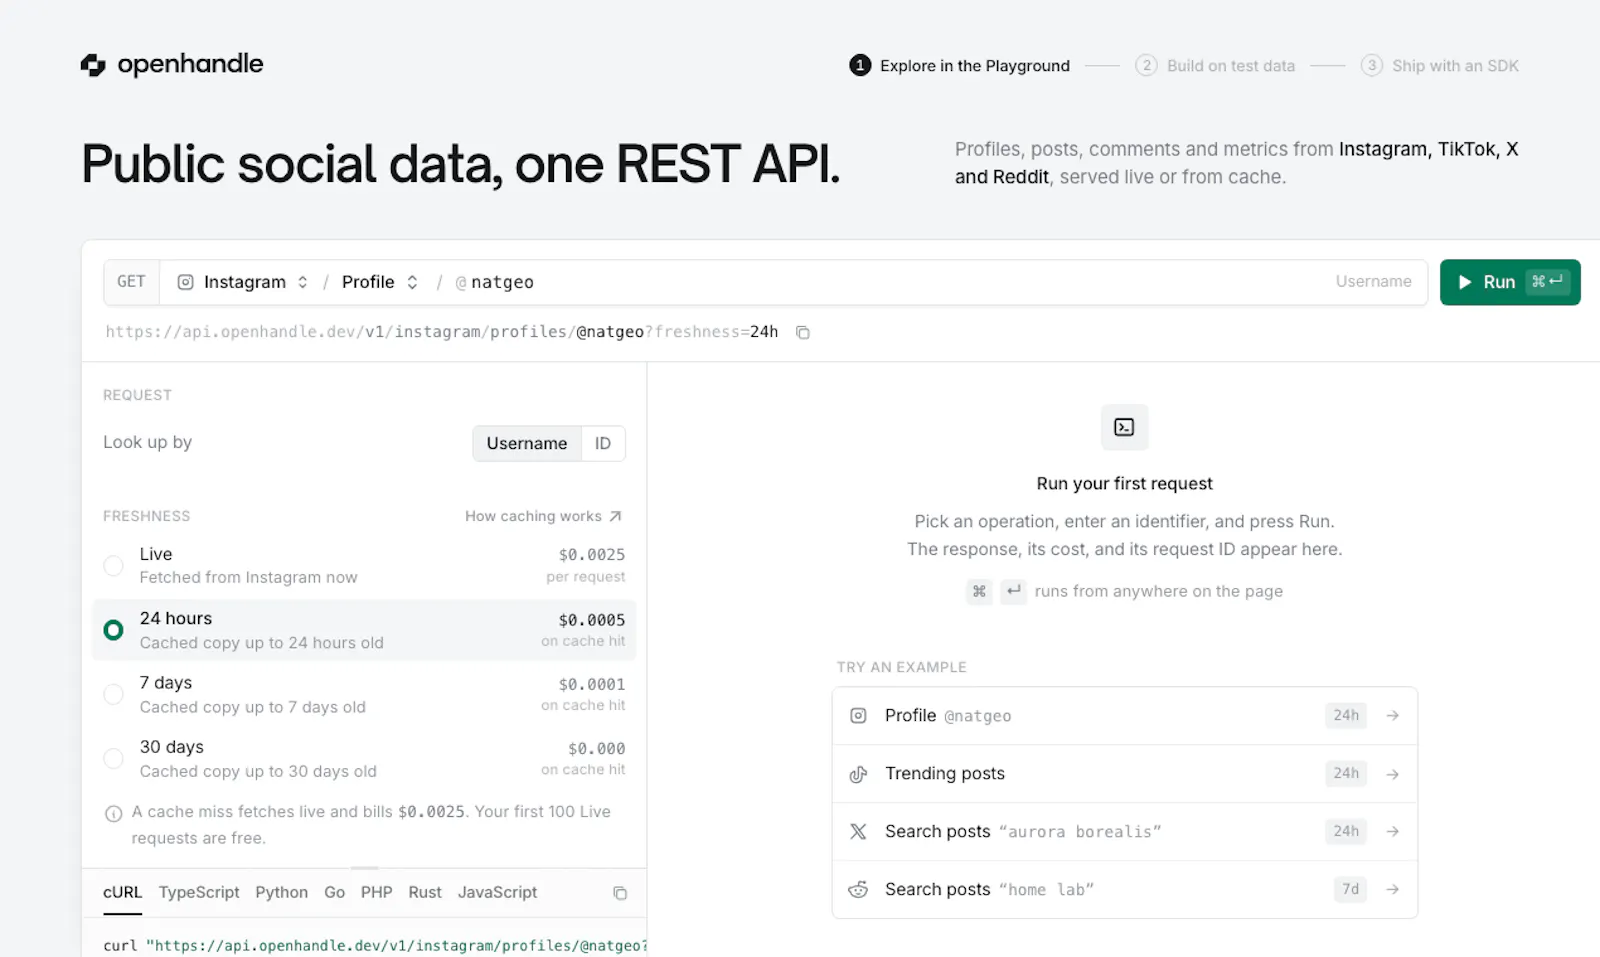Viewport: 1600px width, 957px height.
Task: Copy the cURL code snippet
Action: point(620,893)
